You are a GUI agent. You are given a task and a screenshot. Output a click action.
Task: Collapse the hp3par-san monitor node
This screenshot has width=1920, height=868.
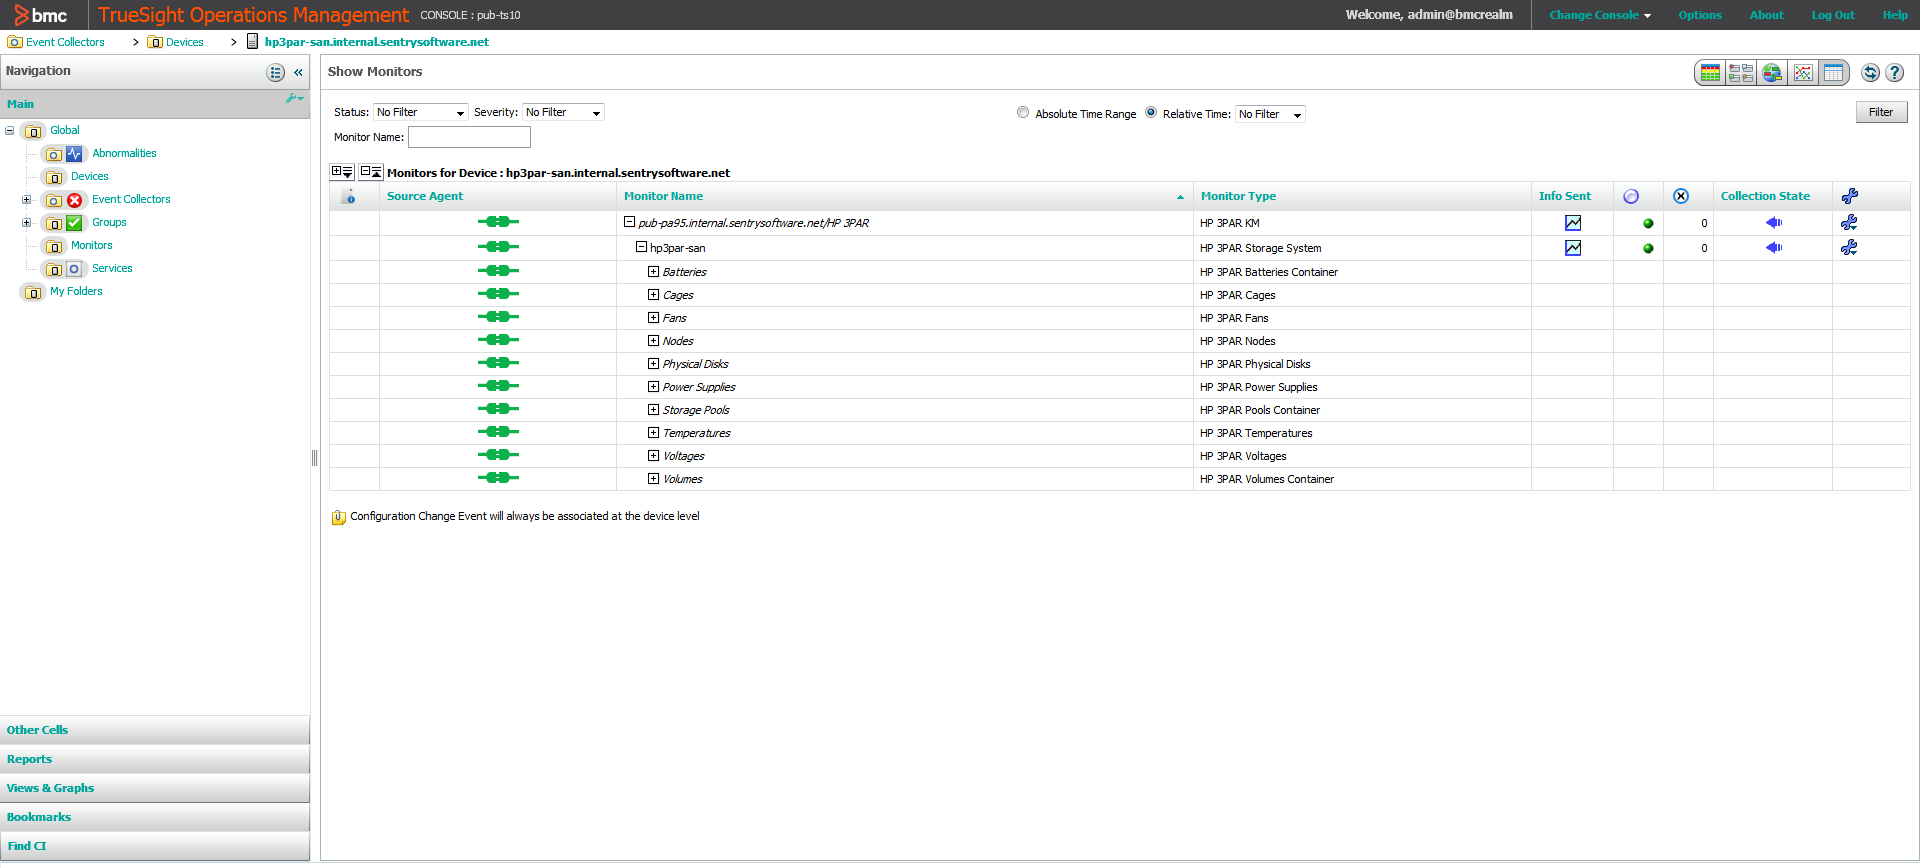point(642,247)
